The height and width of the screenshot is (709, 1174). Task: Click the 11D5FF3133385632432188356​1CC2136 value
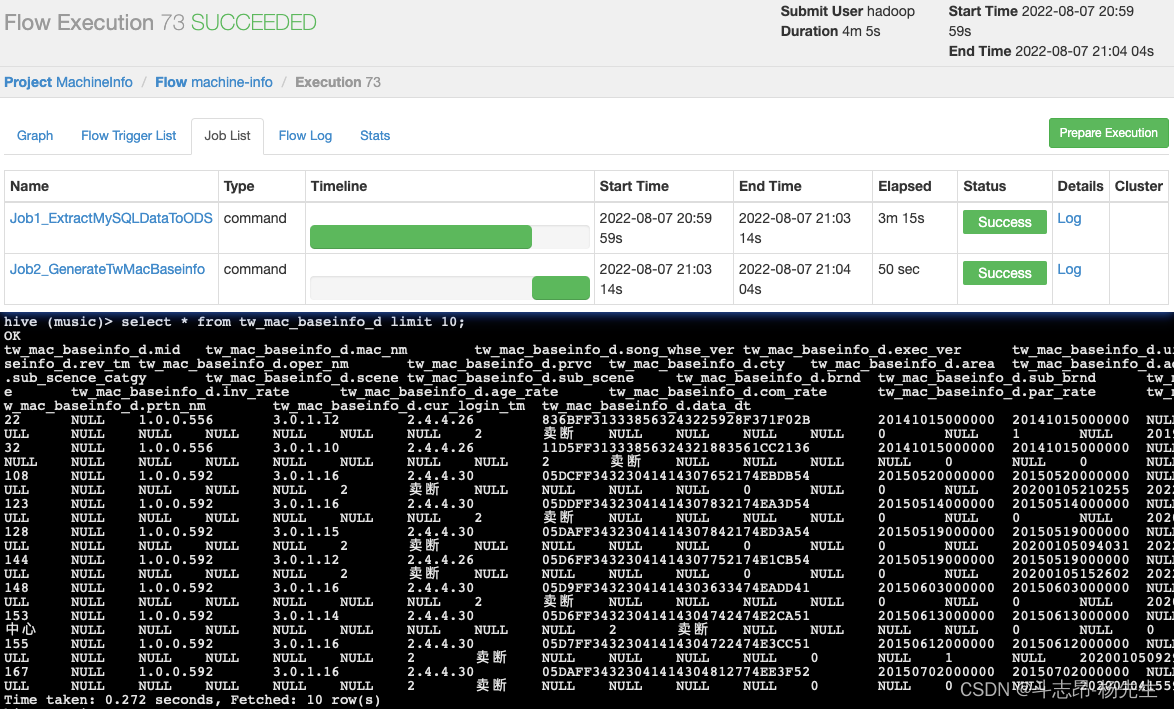pyautogui.click(x=676, y=448)
